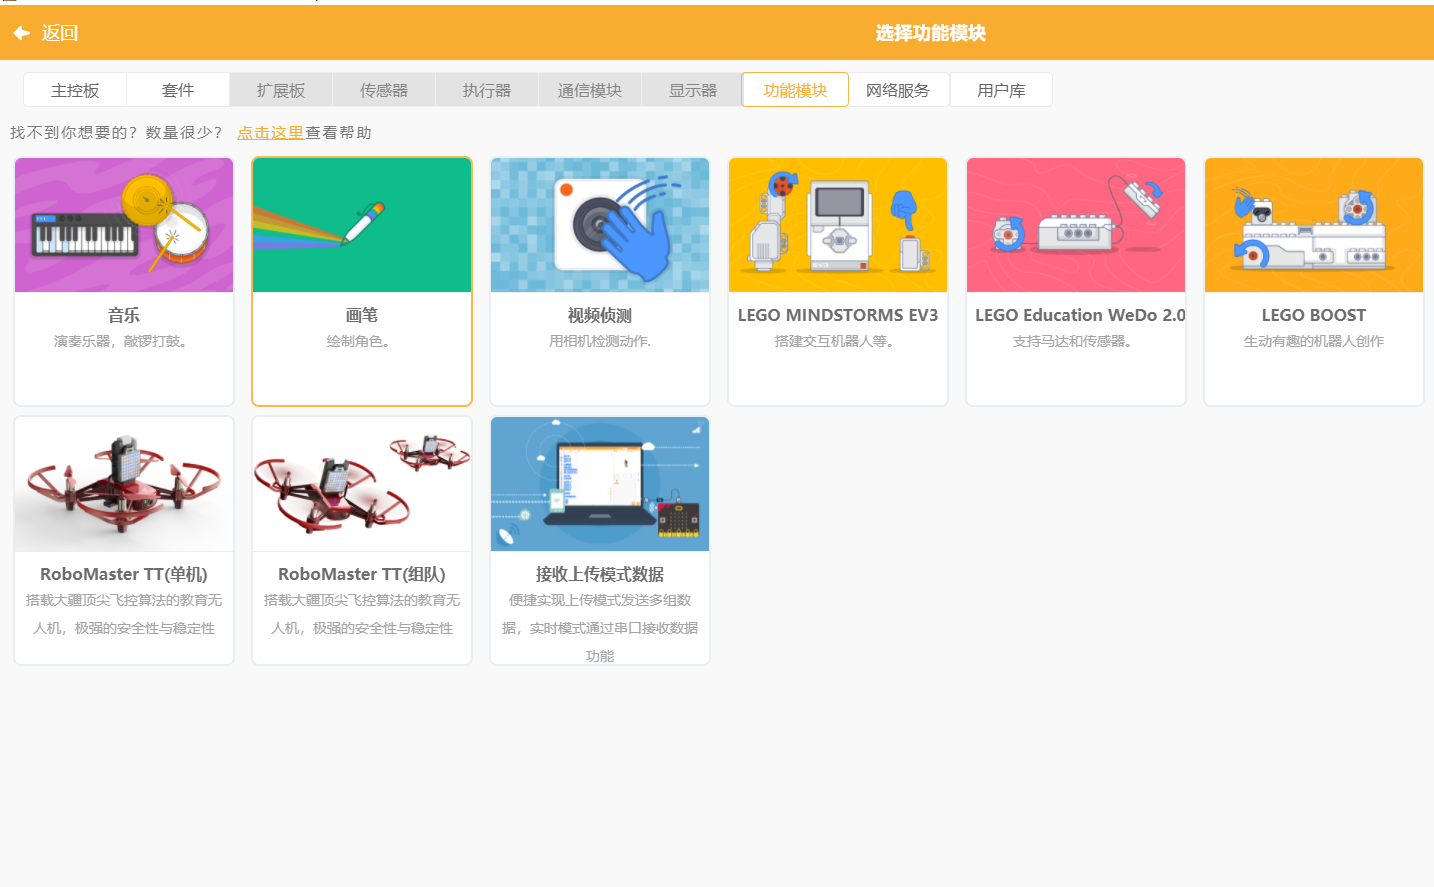Select the 画笔 pen module image
This screenshot has height=887, width=1434.
[x=362, y=225]
